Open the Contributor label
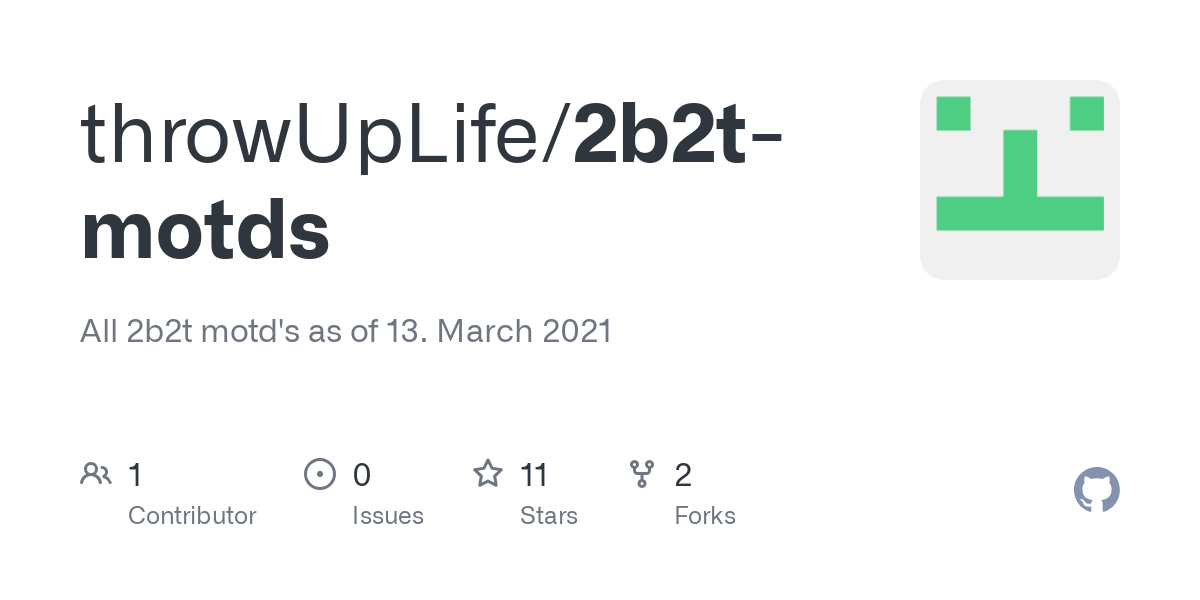 [x=192, y=516]
